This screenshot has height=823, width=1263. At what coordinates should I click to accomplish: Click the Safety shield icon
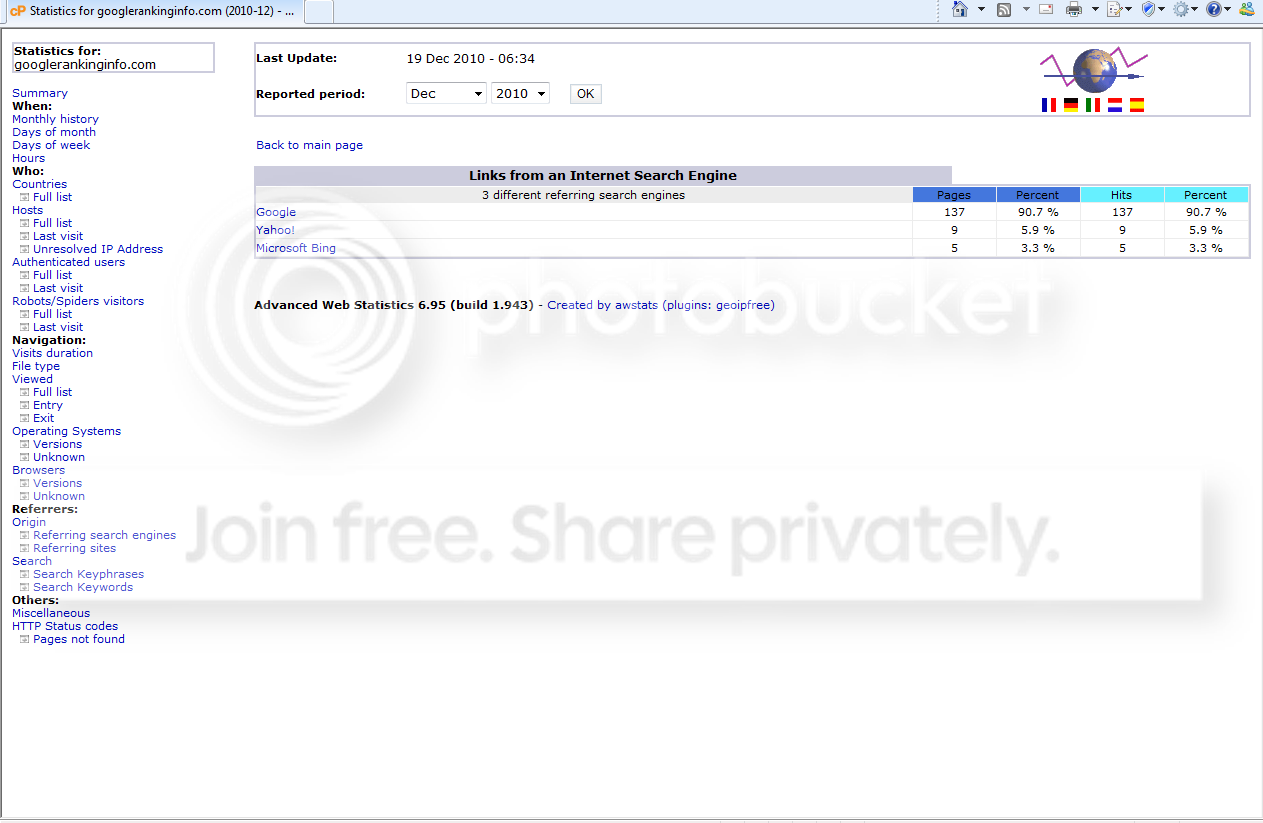coord(1148,9)
